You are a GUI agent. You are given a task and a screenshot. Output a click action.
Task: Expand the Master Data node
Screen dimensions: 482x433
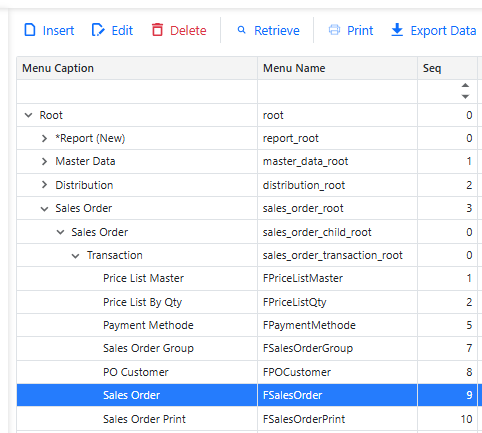pyautogui.click(x=44, y=161)
